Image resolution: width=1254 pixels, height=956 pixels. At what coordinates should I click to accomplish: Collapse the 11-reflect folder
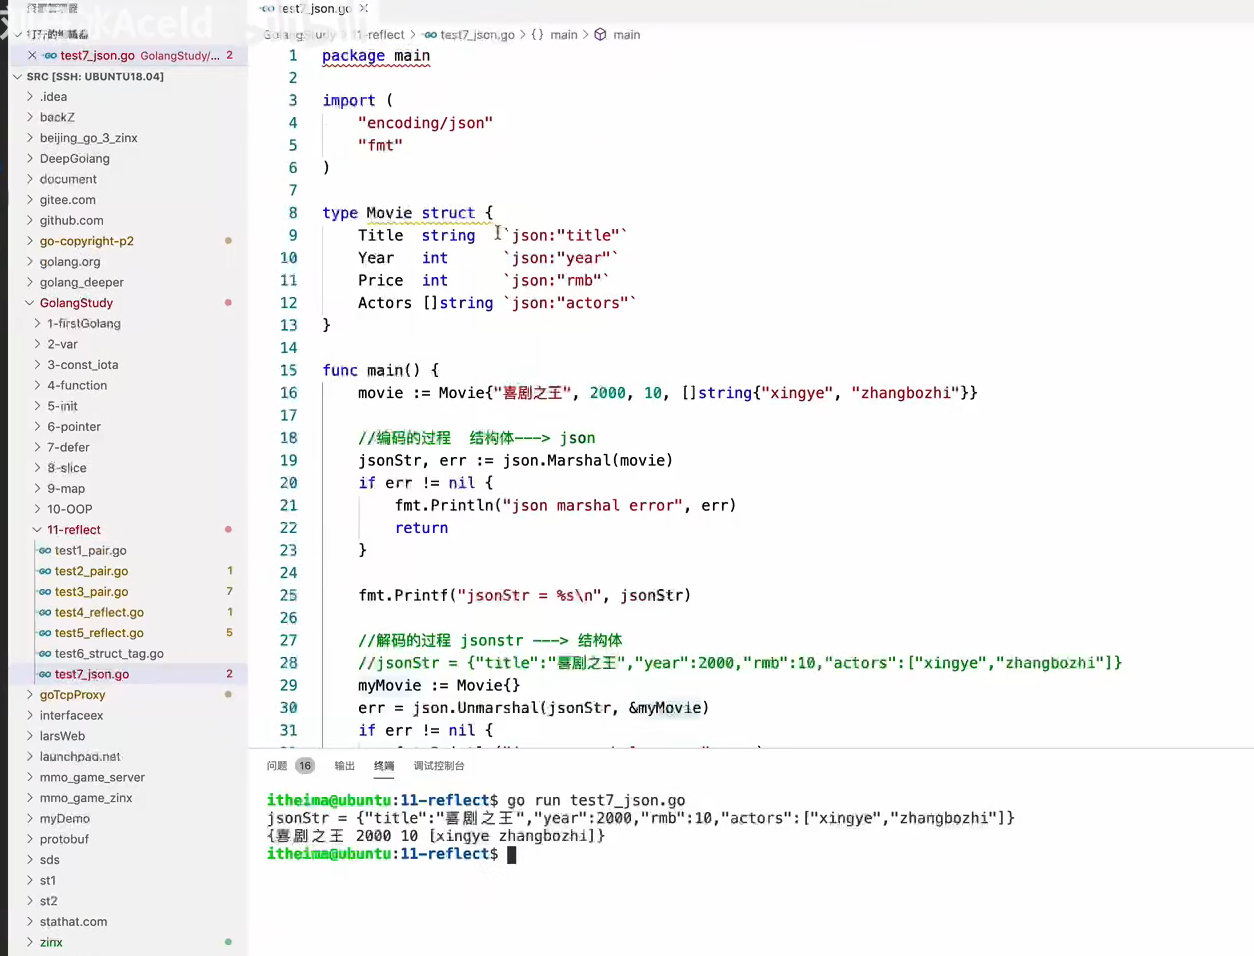[37, 530]
